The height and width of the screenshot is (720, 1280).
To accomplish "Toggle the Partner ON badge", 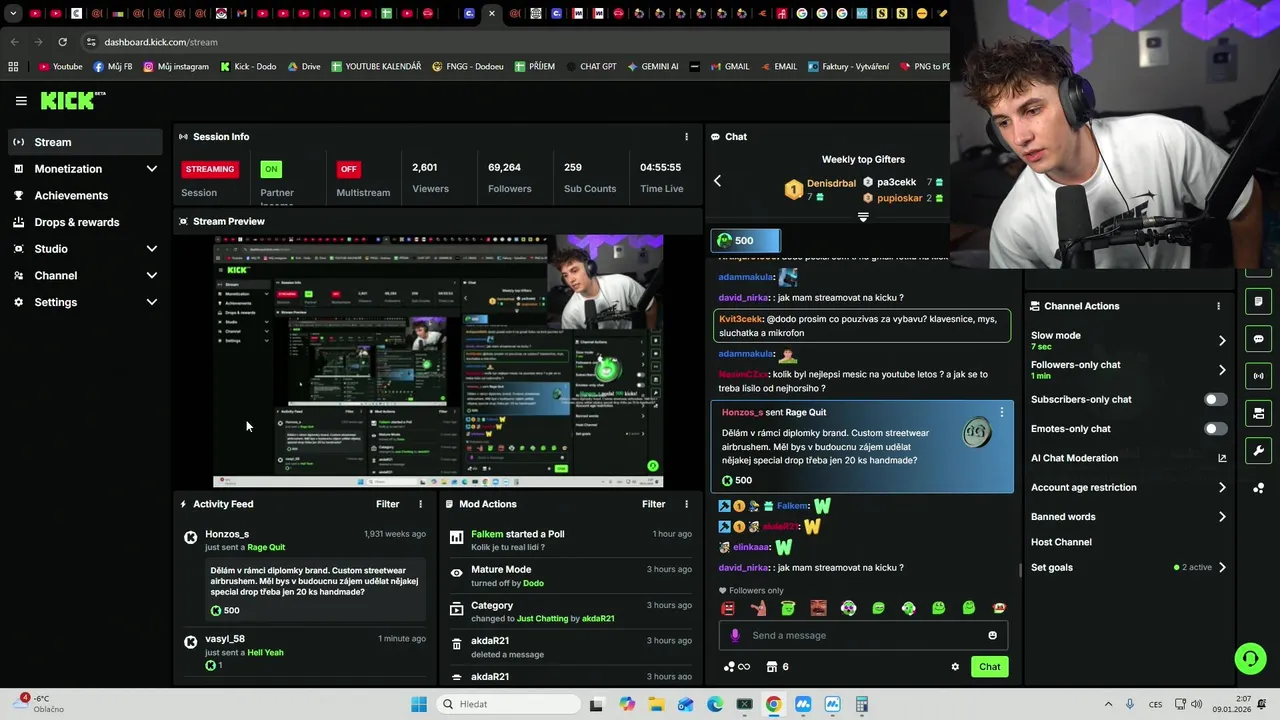I will (x=271, y=169).
